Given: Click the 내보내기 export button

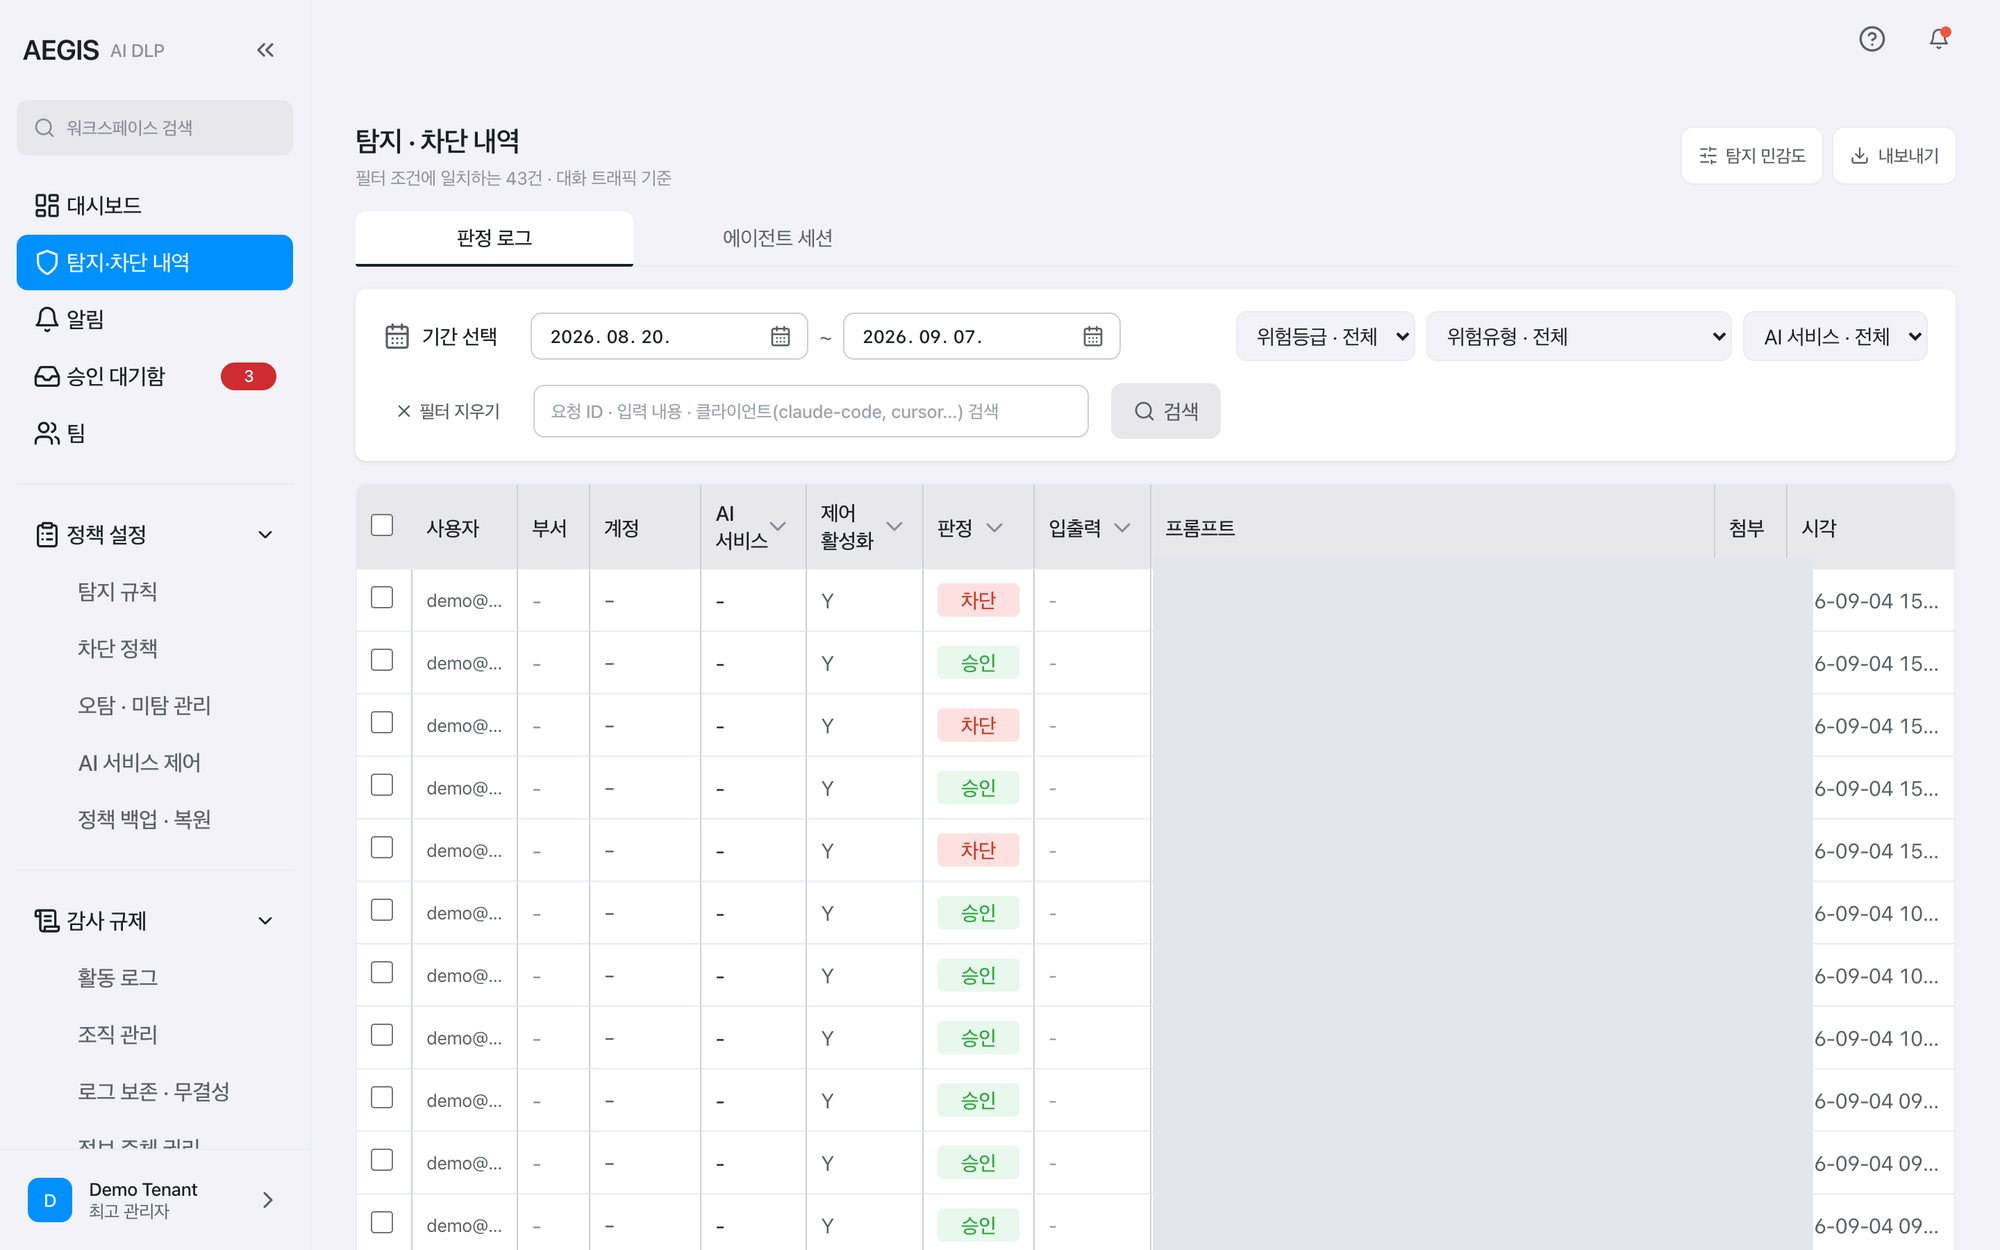Looking at the screenshot, I should (x=1894, y=156).
